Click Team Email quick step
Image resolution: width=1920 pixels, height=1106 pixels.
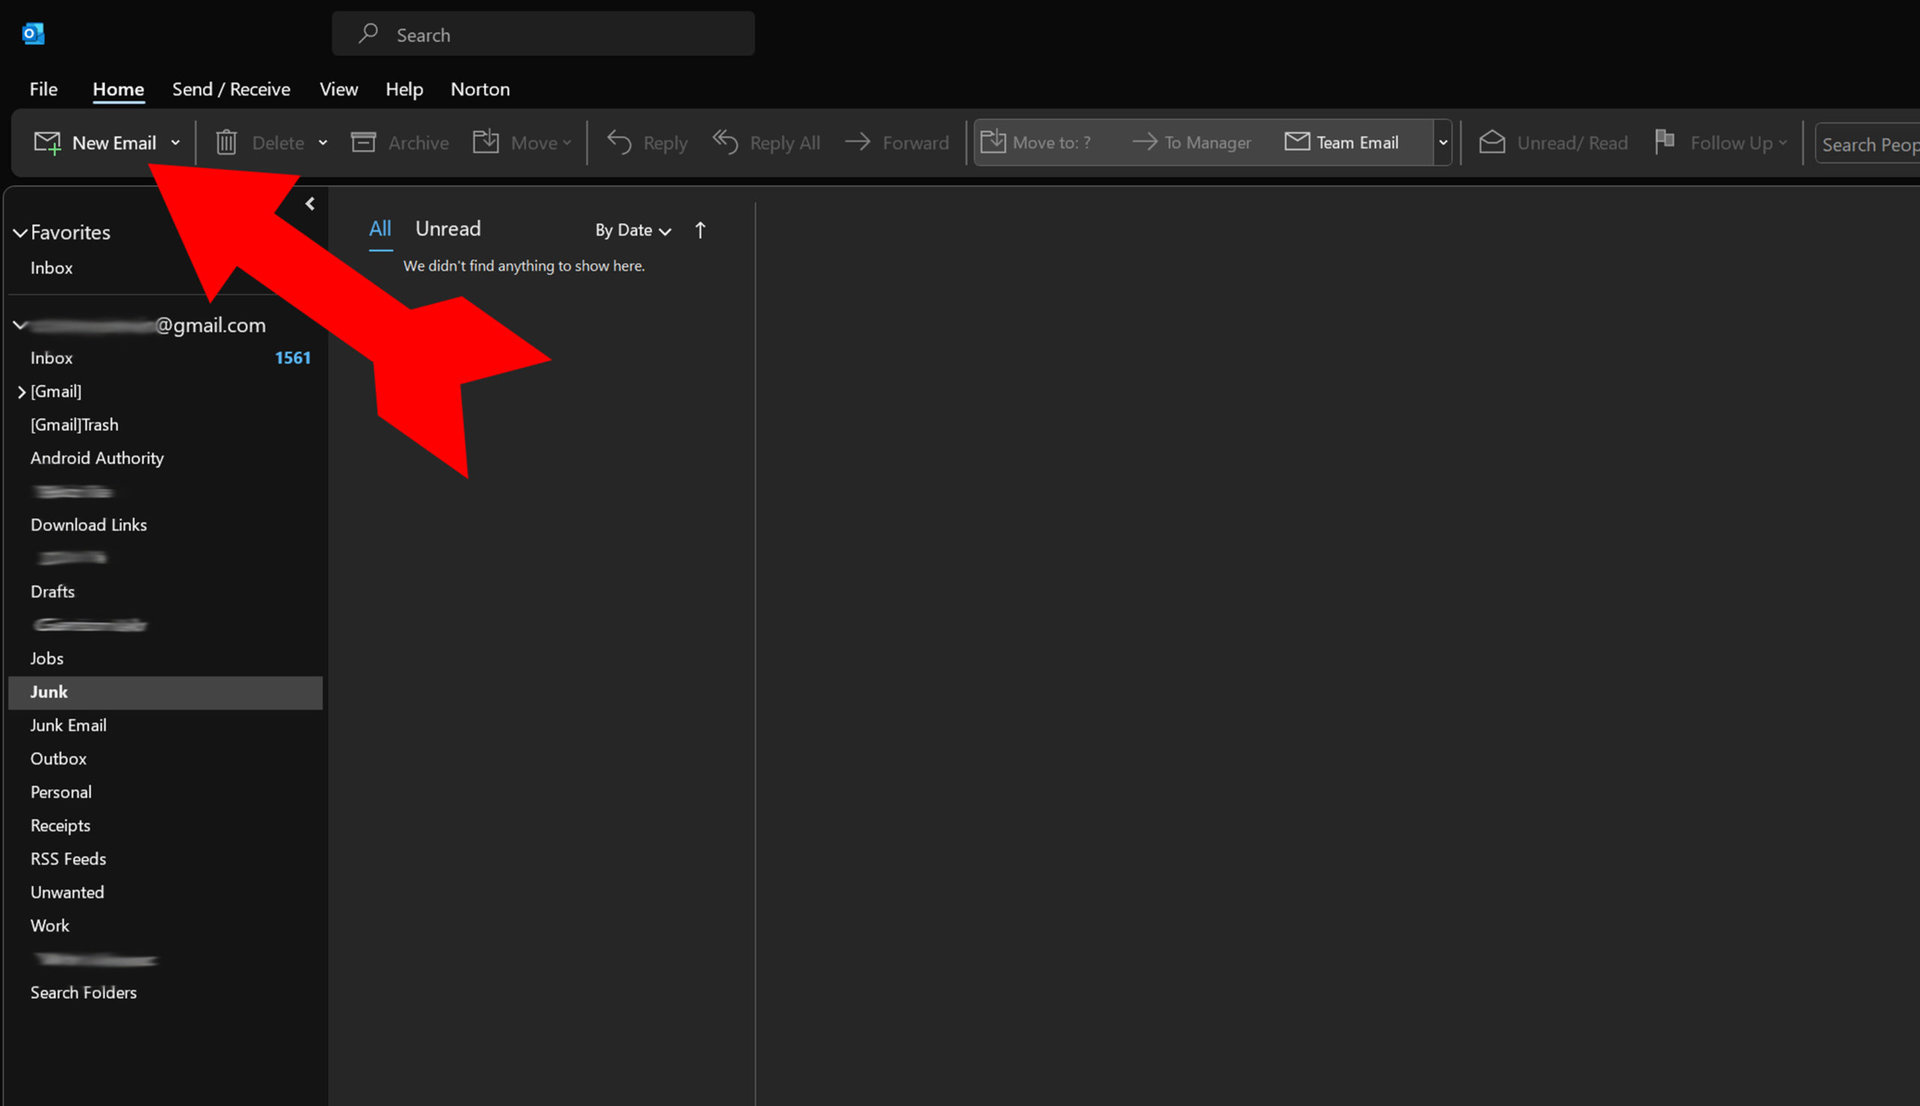[1342, 143]
